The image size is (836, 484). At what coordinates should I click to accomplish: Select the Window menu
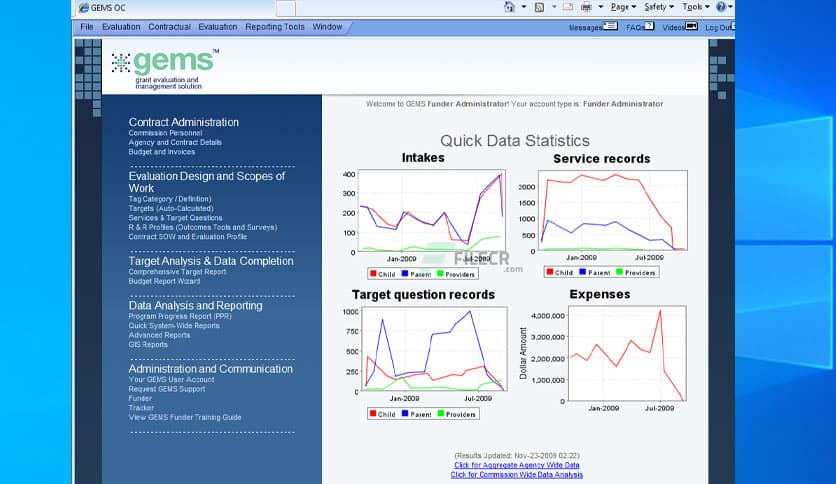pos(326,27)
